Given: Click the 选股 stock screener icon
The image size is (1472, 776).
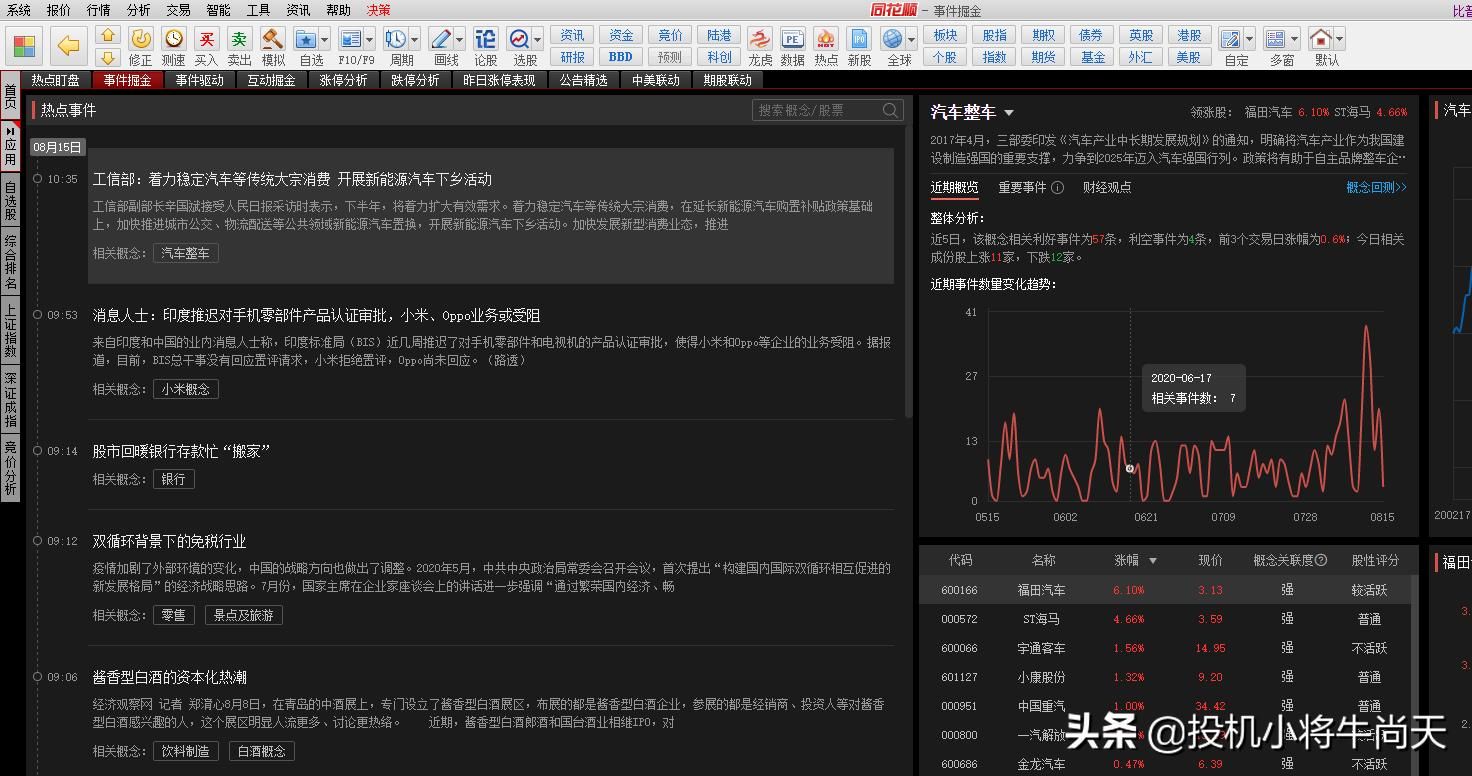Looking at the screenshot, I should click(520, 39).
